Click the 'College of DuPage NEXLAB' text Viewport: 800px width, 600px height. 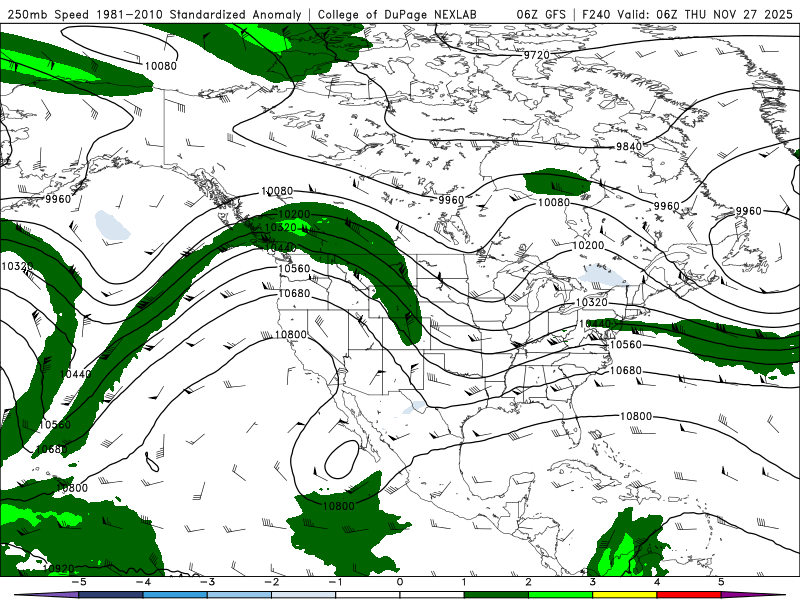tap(397, 14)
